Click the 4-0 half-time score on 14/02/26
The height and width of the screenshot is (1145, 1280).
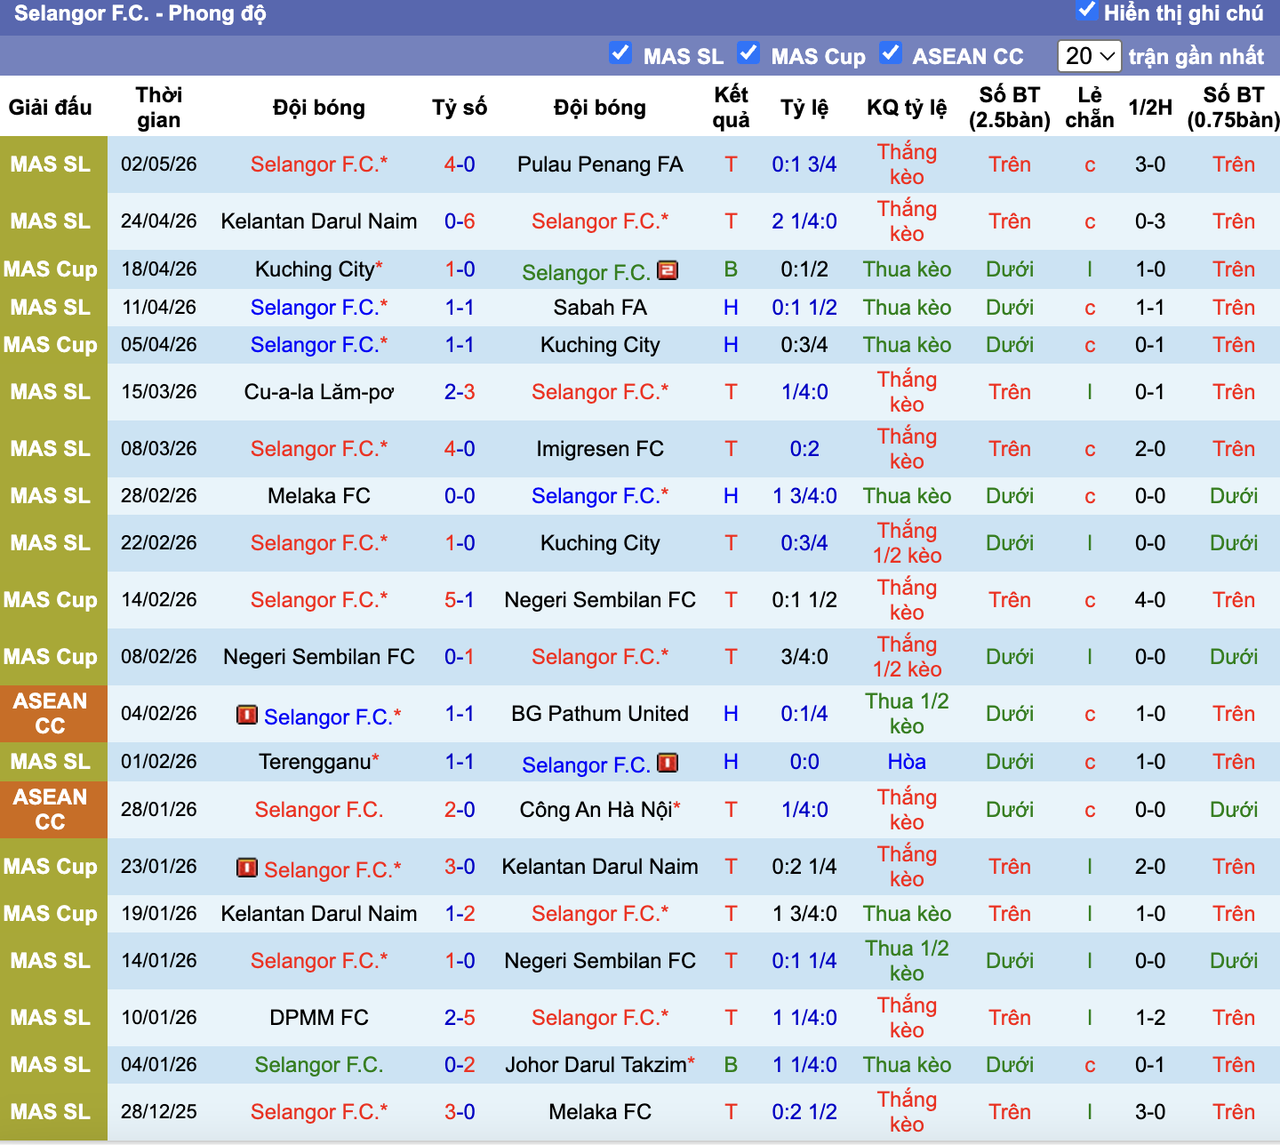(1150, 600)
